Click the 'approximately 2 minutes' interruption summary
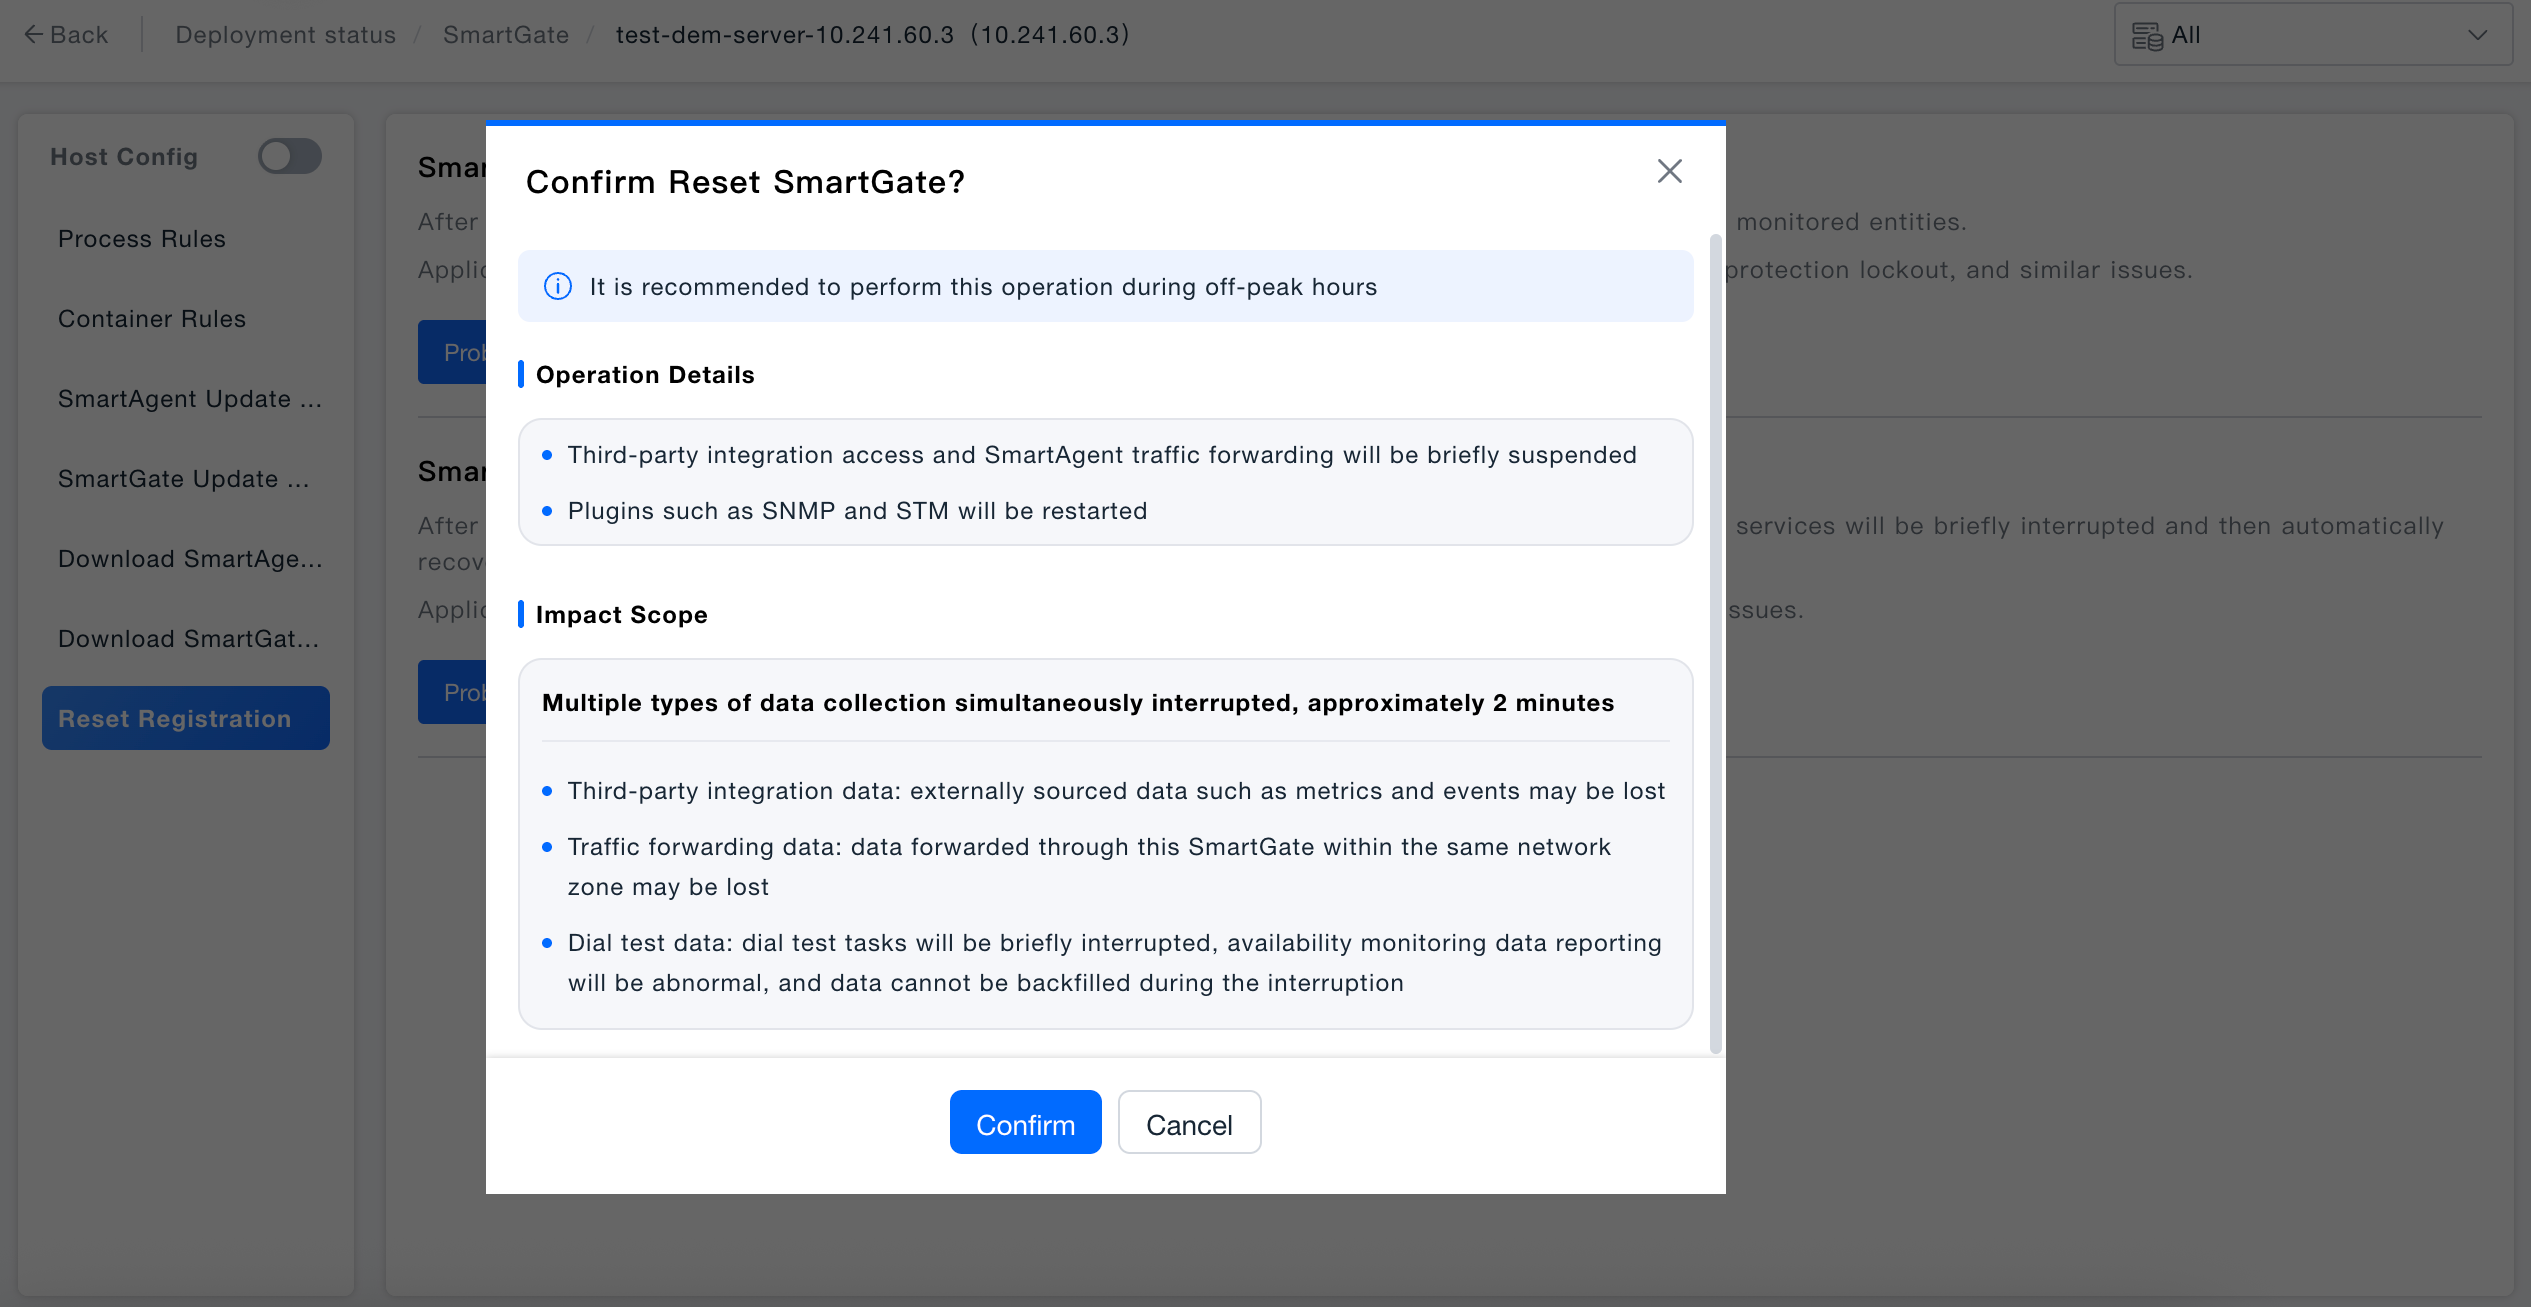This screenshot has height=1308, width=2532. point(1078,703)
